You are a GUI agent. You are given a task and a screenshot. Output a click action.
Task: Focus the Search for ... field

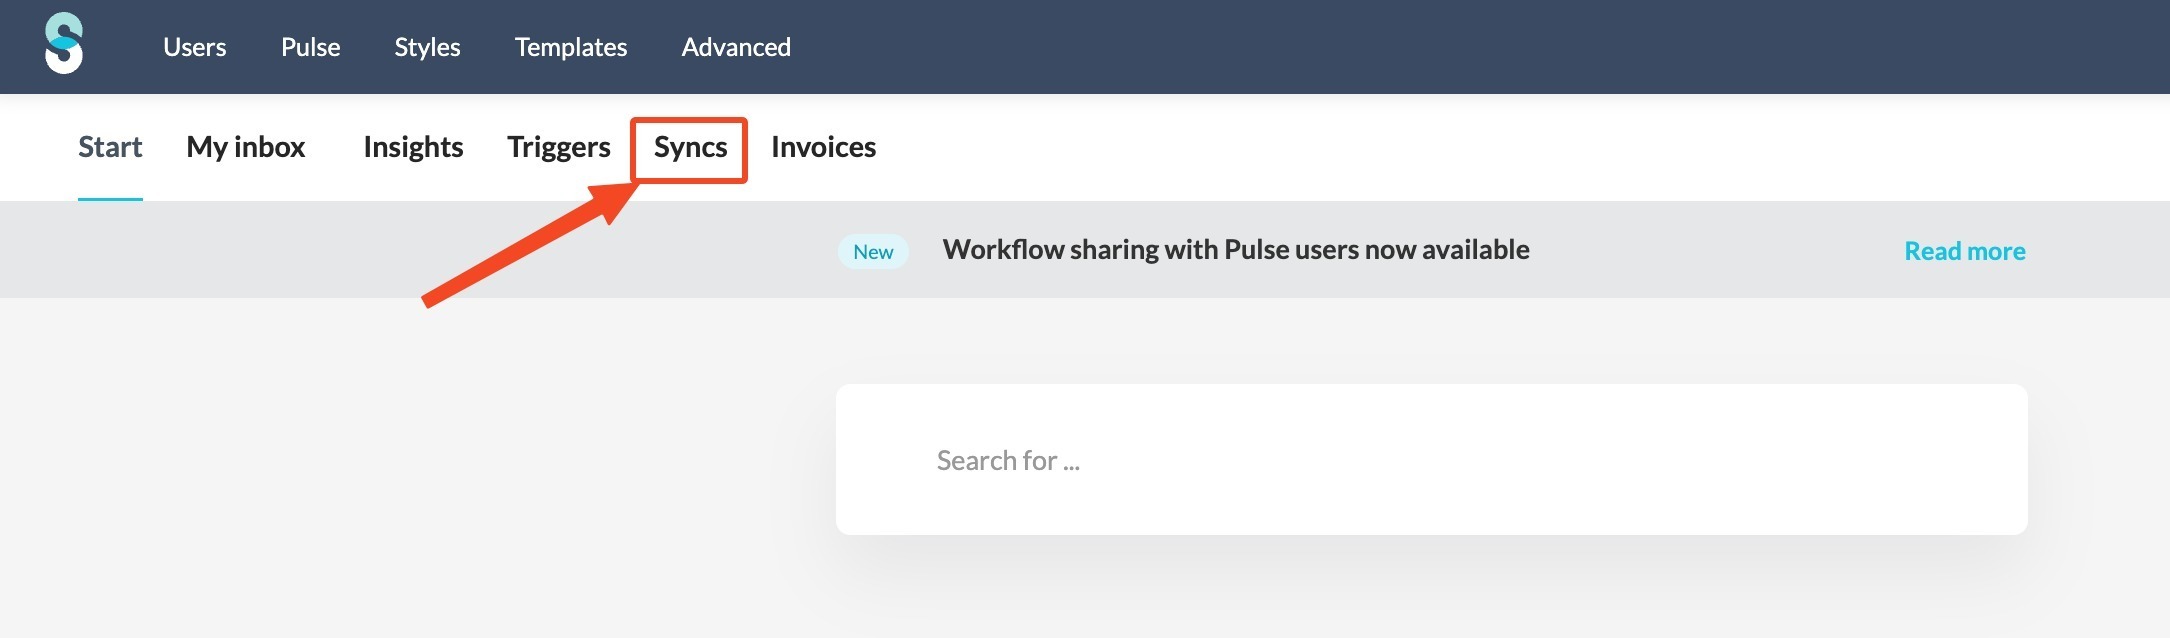[x=1431, y=460]
